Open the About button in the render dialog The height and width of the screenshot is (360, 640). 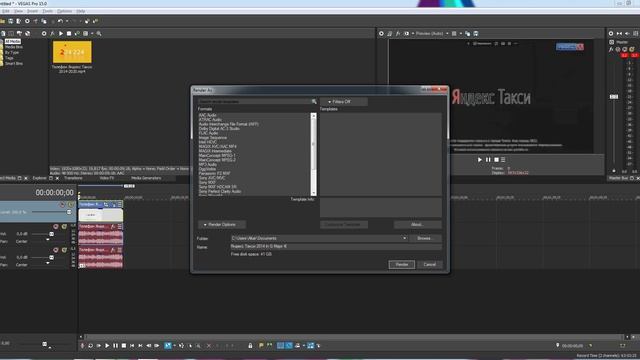(x=417, y=224)
